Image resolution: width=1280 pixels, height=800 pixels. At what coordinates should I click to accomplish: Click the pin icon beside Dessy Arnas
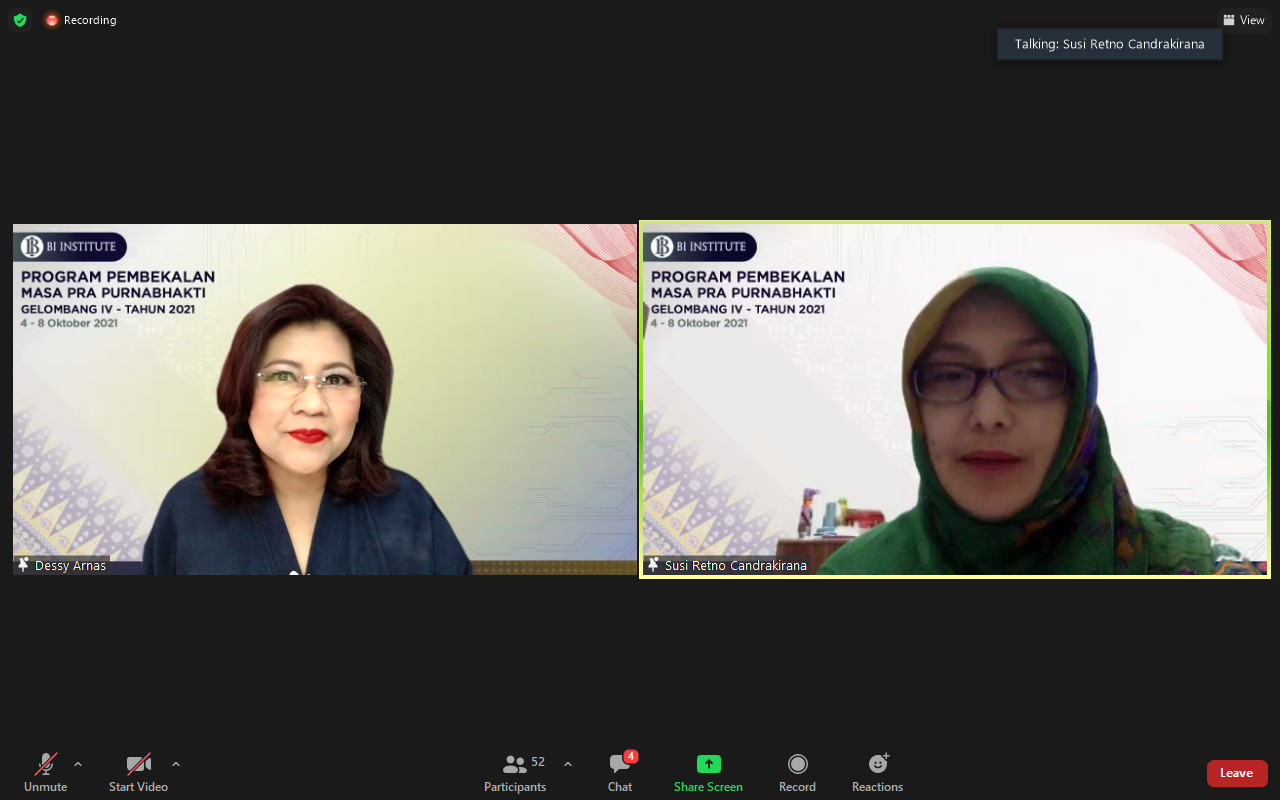pyautogui.click(x=23, y=565)
